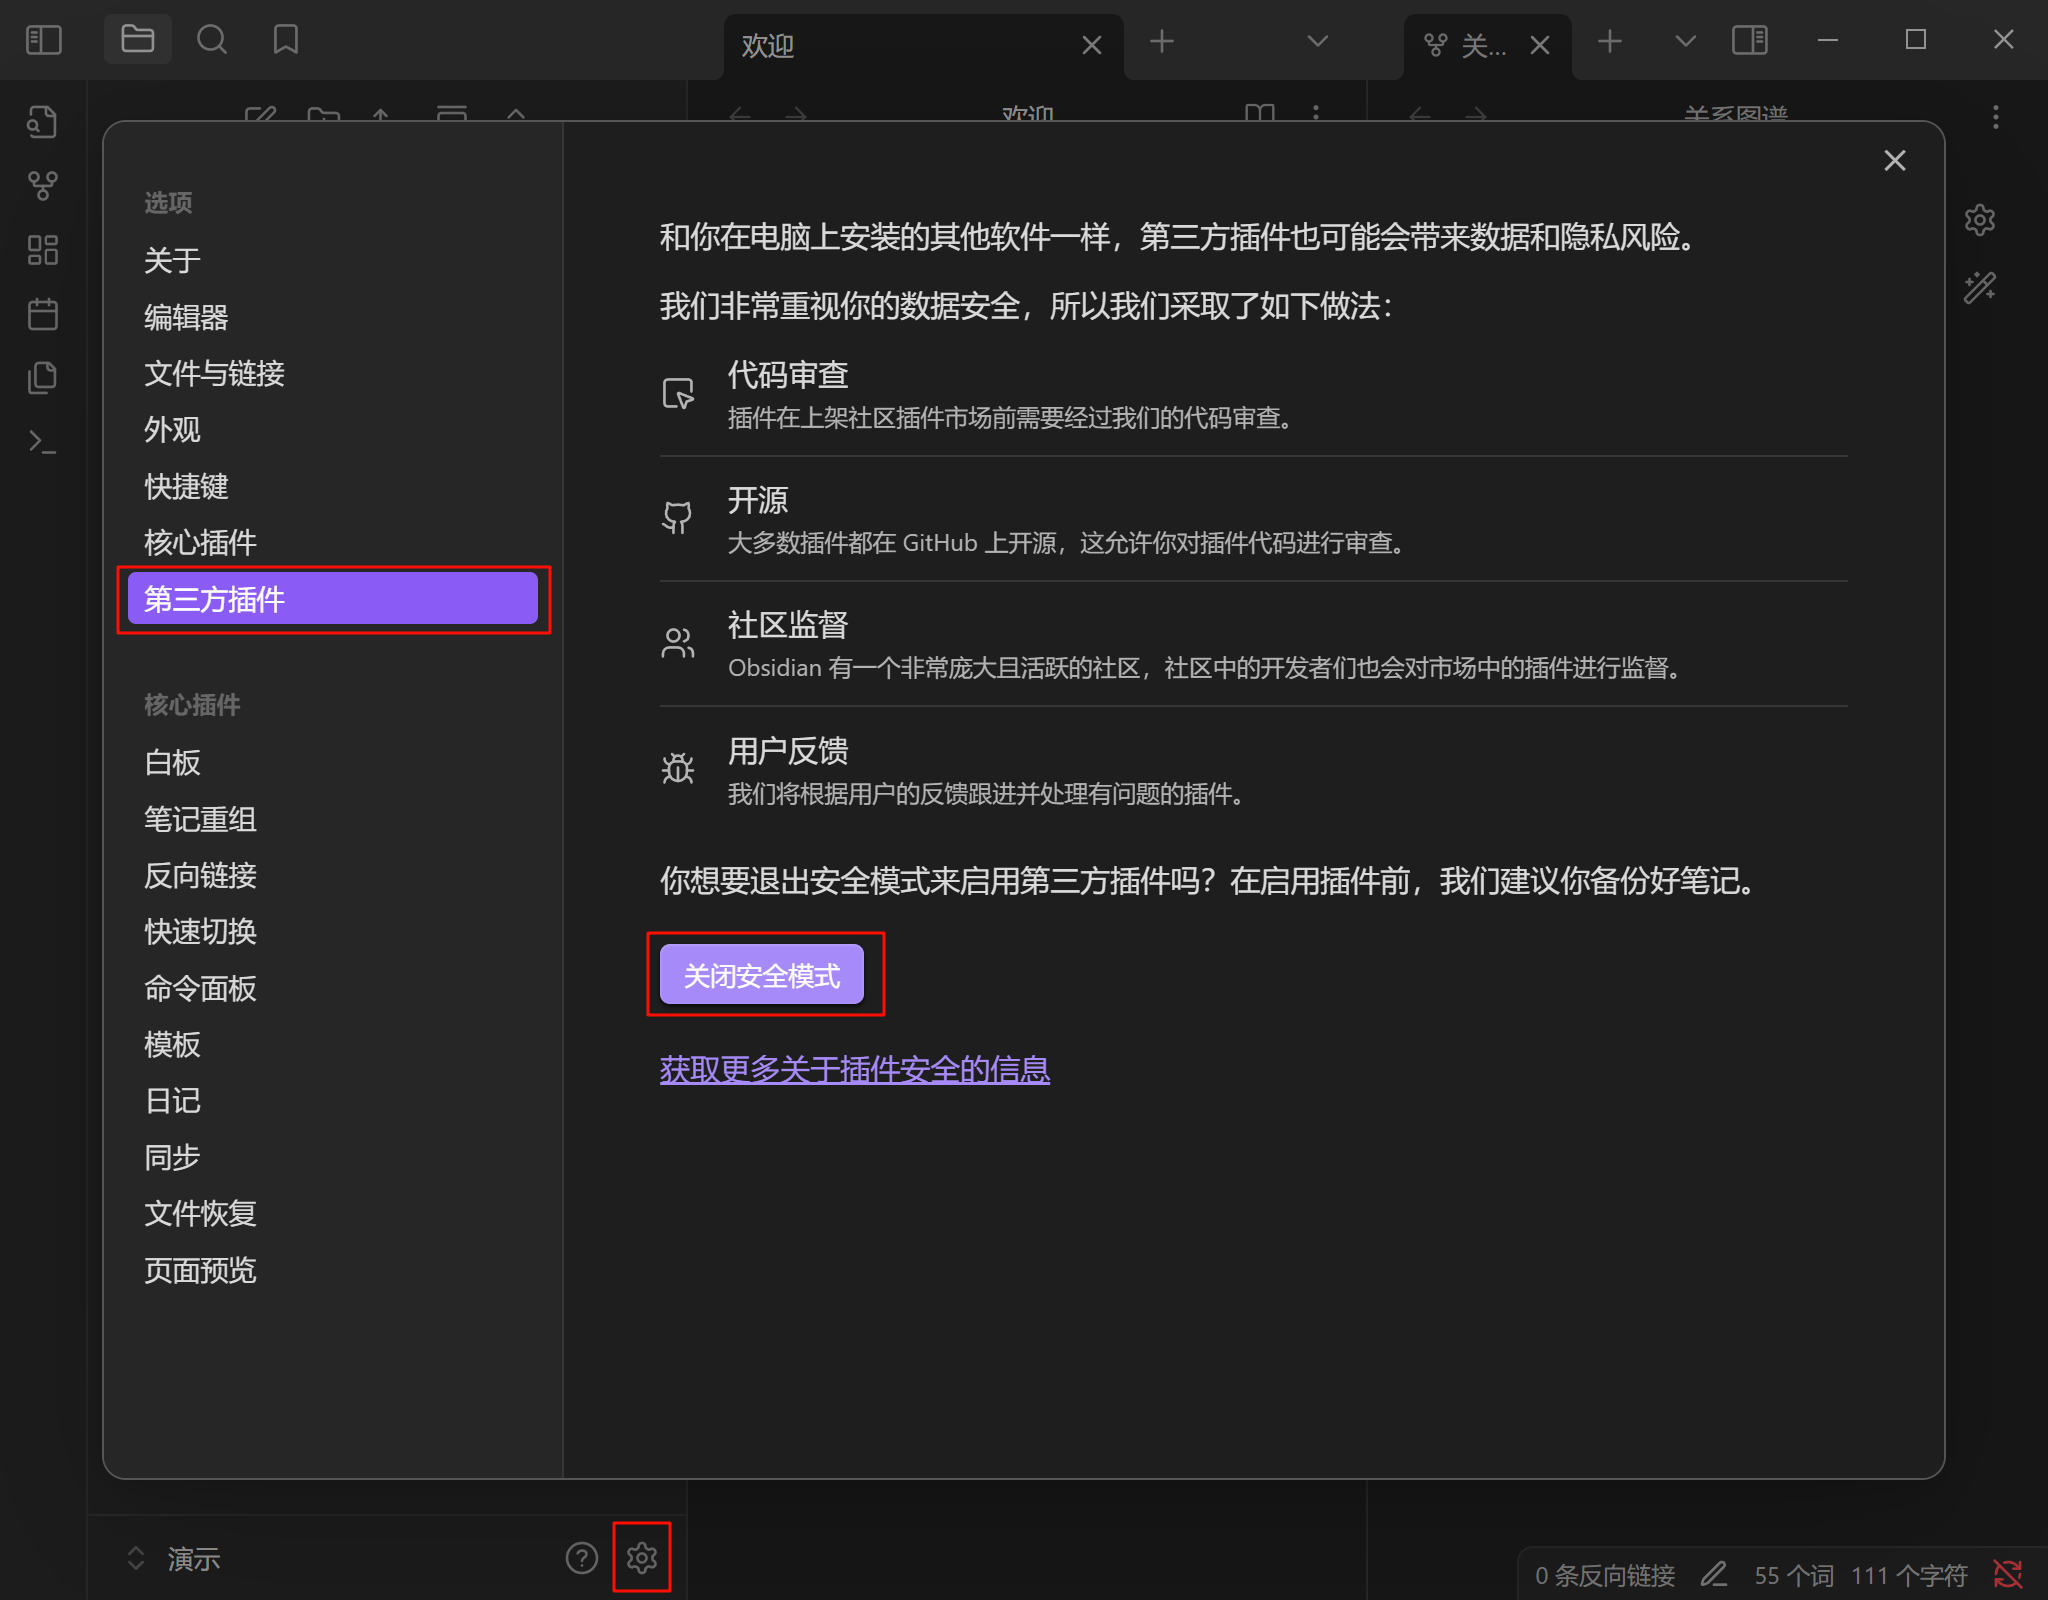Click the graph settings gear icon
This screenshot has width=2048, height=1600.
pyautogui.click(x=1980, y=220)
